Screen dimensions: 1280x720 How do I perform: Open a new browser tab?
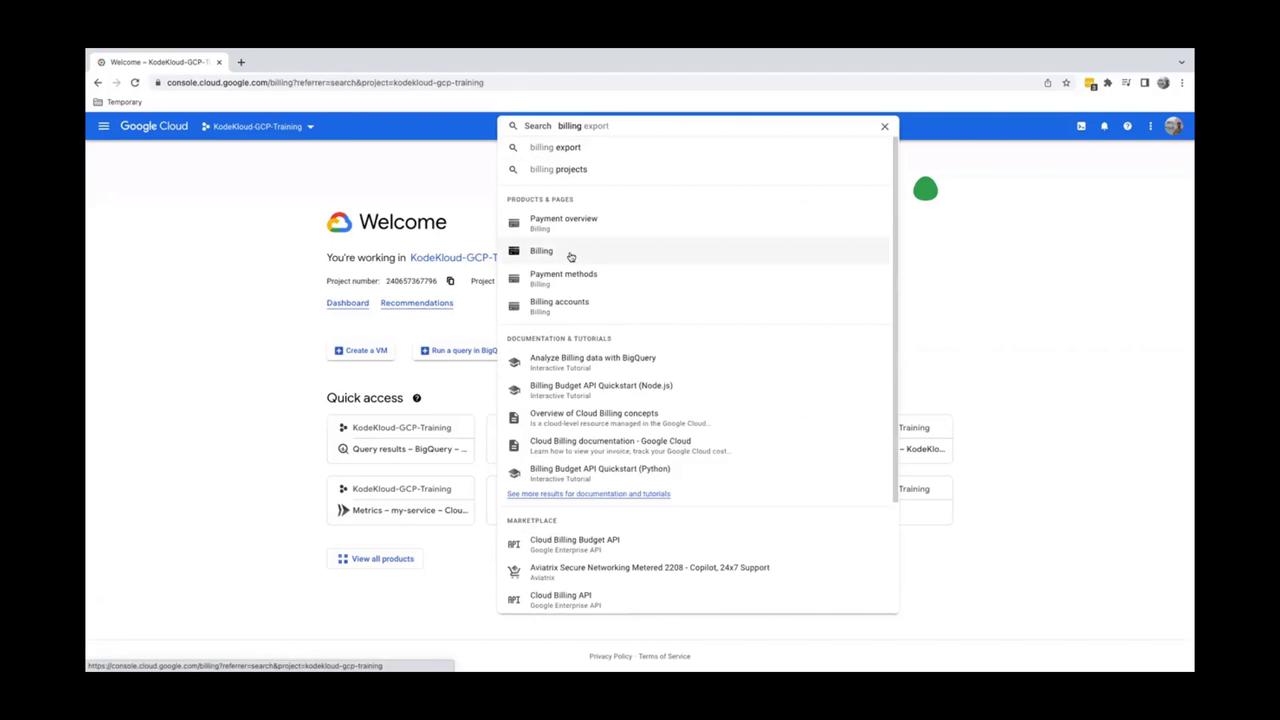pyautogui.click(x=241, y=62)
